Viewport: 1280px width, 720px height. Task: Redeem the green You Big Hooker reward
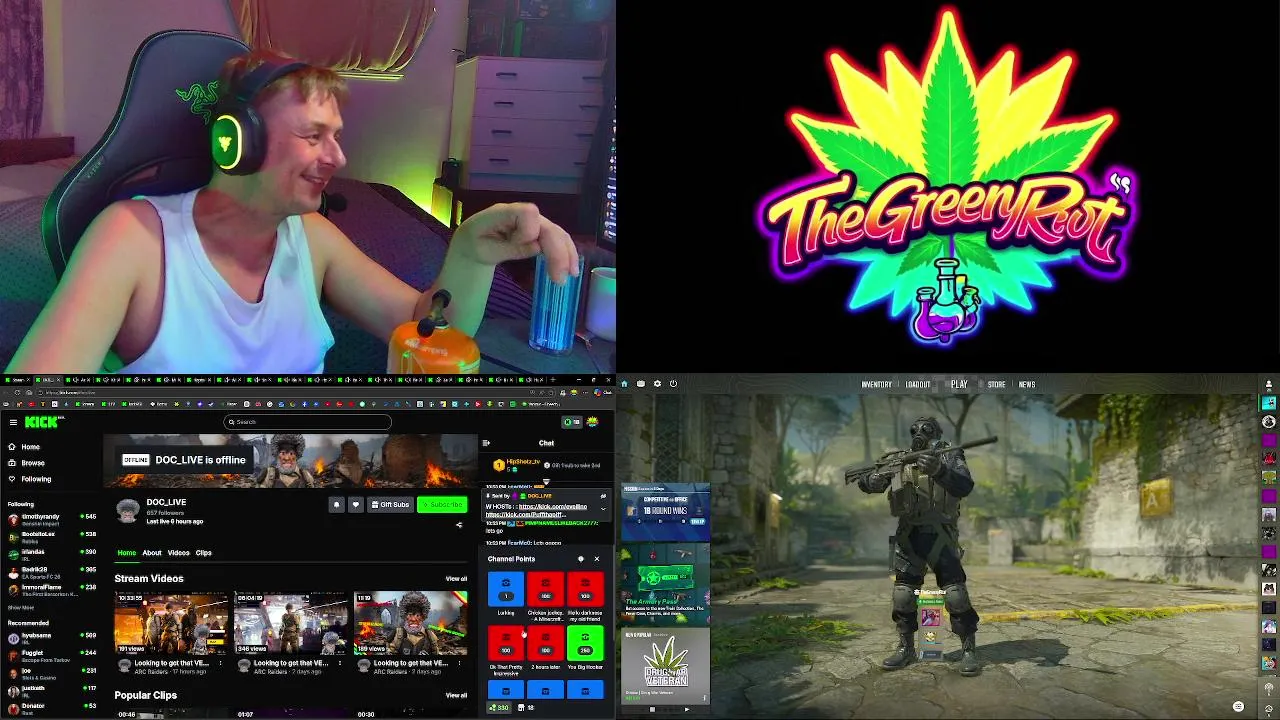[x=585, y=643]
